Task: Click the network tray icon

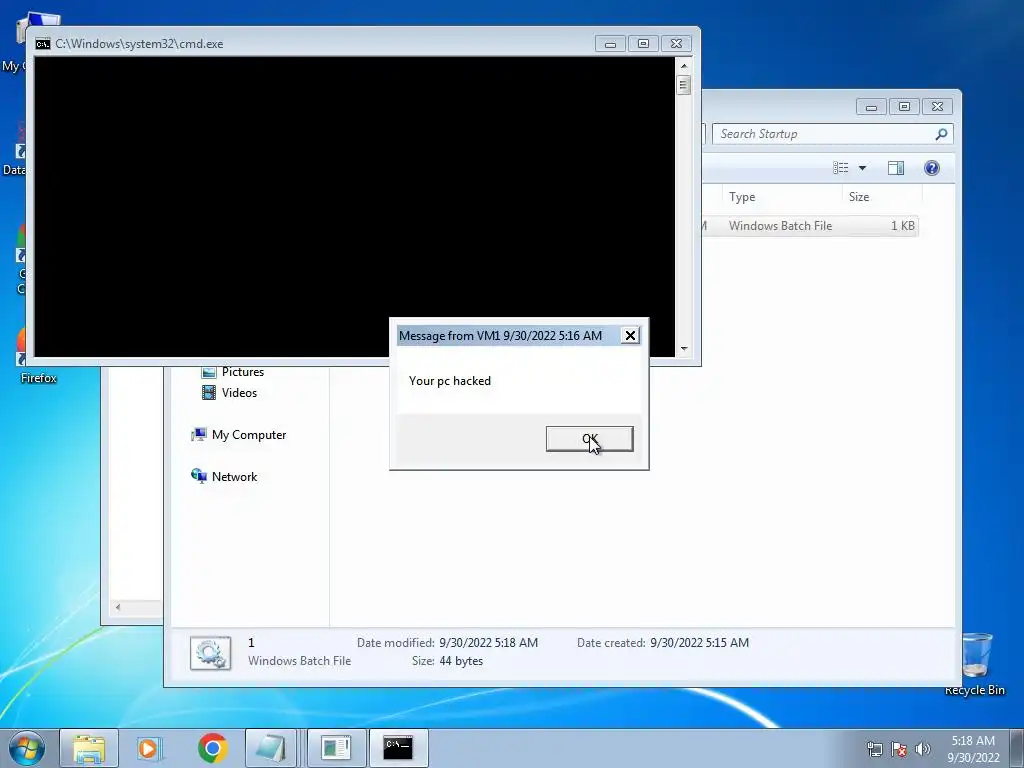Action: click(874, 749)
